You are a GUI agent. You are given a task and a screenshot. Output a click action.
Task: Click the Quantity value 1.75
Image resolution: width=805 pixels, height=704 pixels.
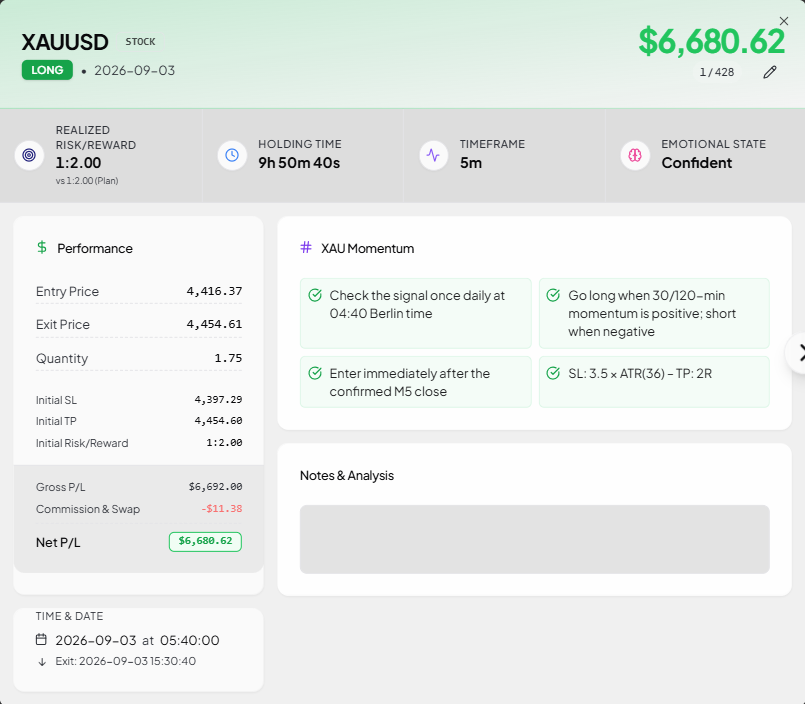pos(228,358)
